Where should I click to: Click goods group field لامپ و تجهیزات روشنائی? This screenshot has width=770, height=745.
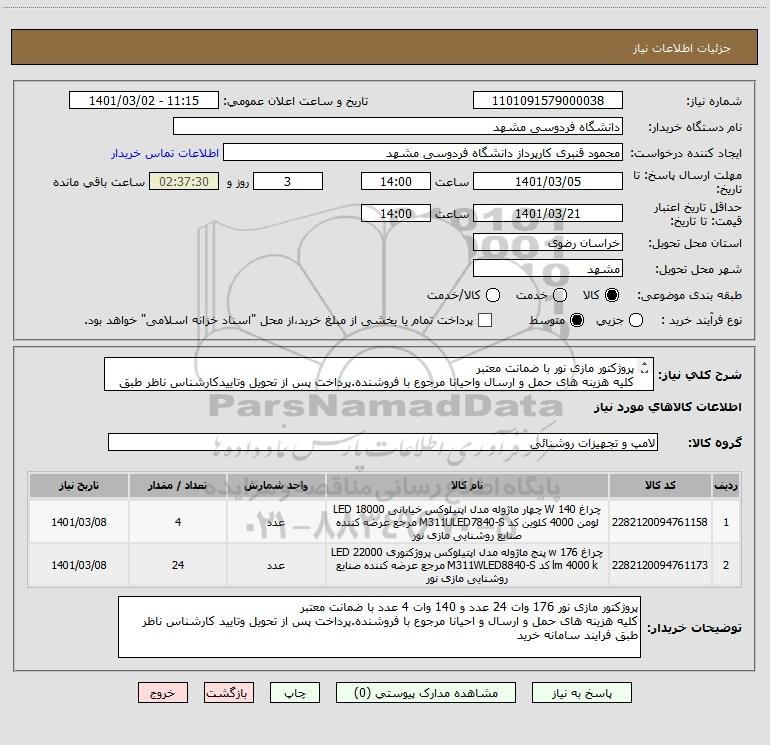tap(383, 442)
